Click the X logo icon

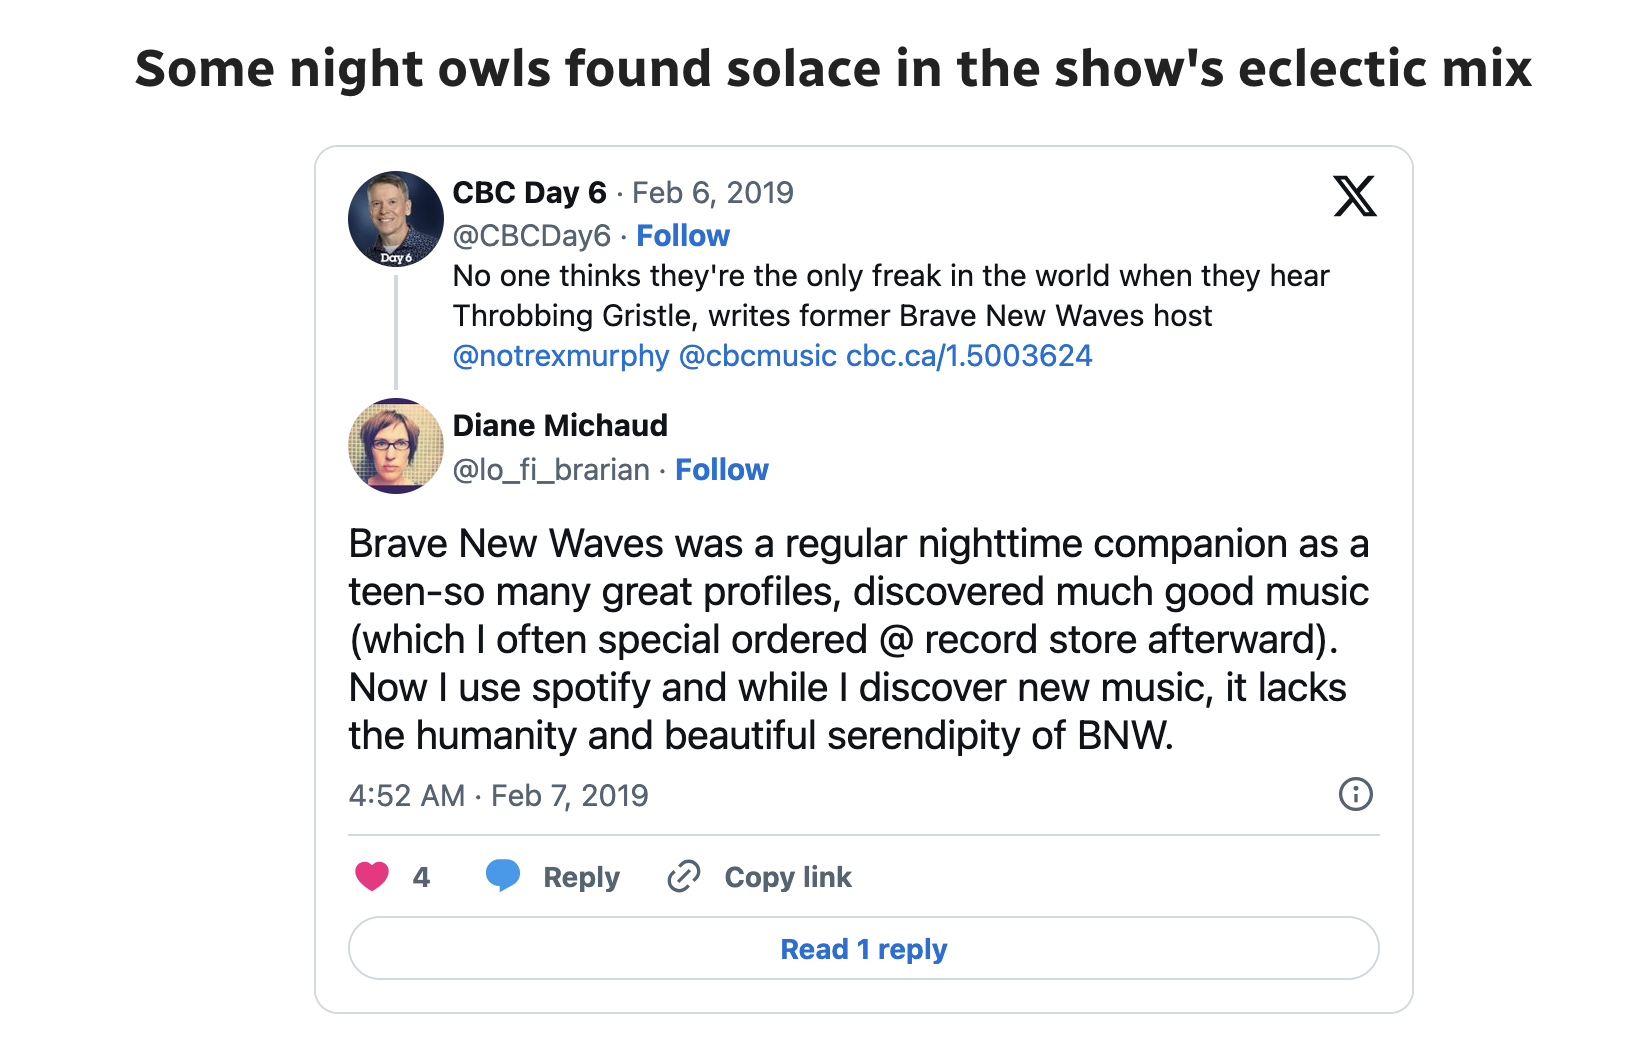coord(1355,196)
